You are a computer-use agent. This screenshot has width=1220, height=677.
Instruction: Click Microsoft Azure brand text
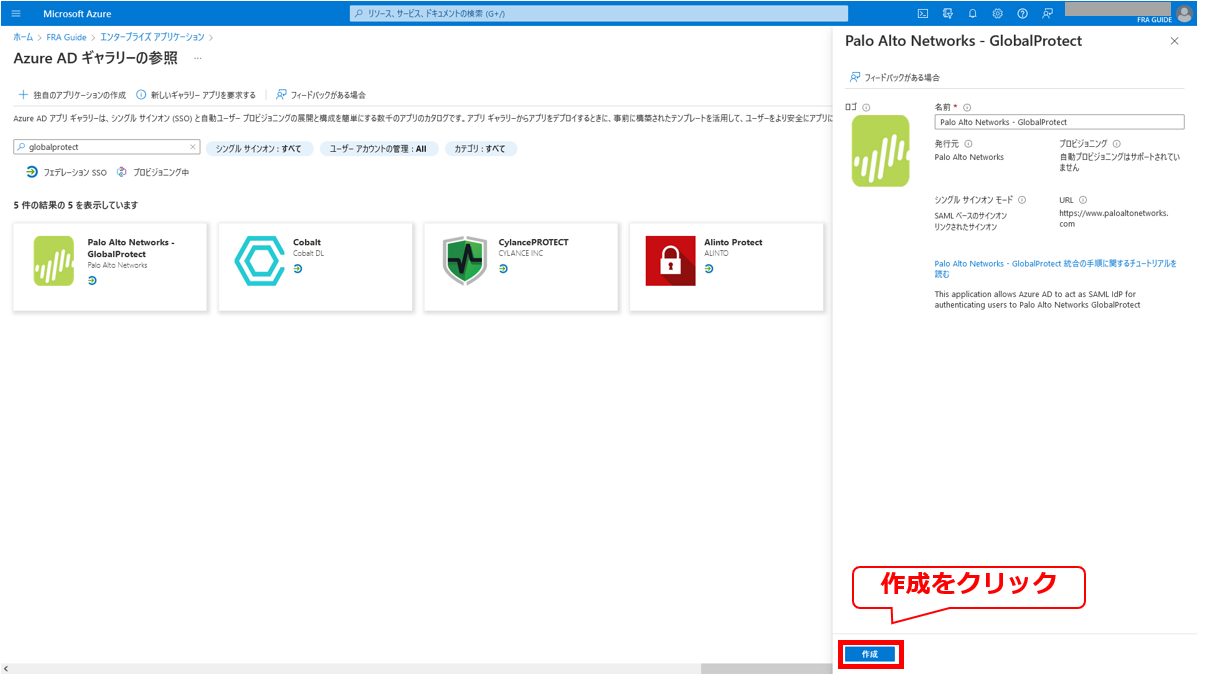pyautogui.click(x=77, y=14)
